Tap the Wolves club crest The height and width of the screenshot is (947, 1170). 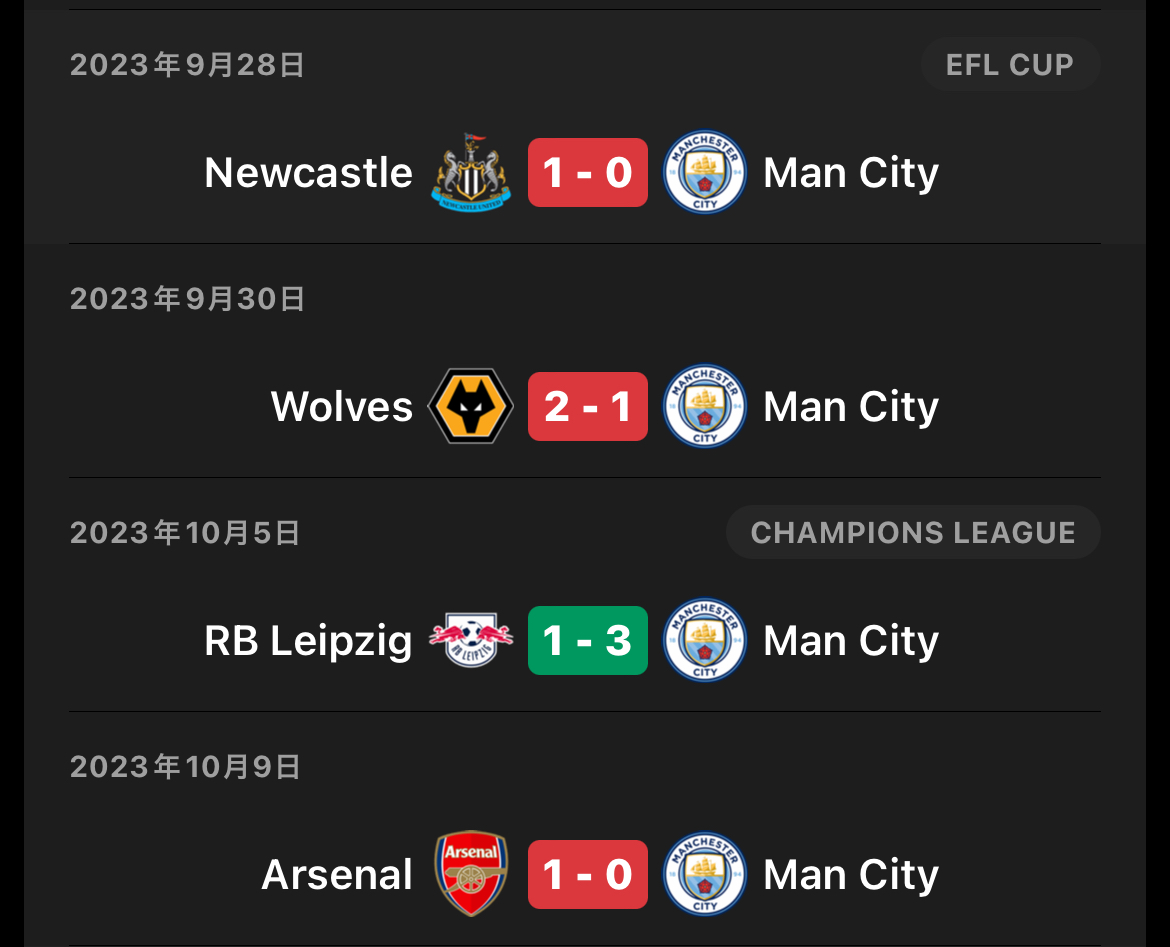471,406
